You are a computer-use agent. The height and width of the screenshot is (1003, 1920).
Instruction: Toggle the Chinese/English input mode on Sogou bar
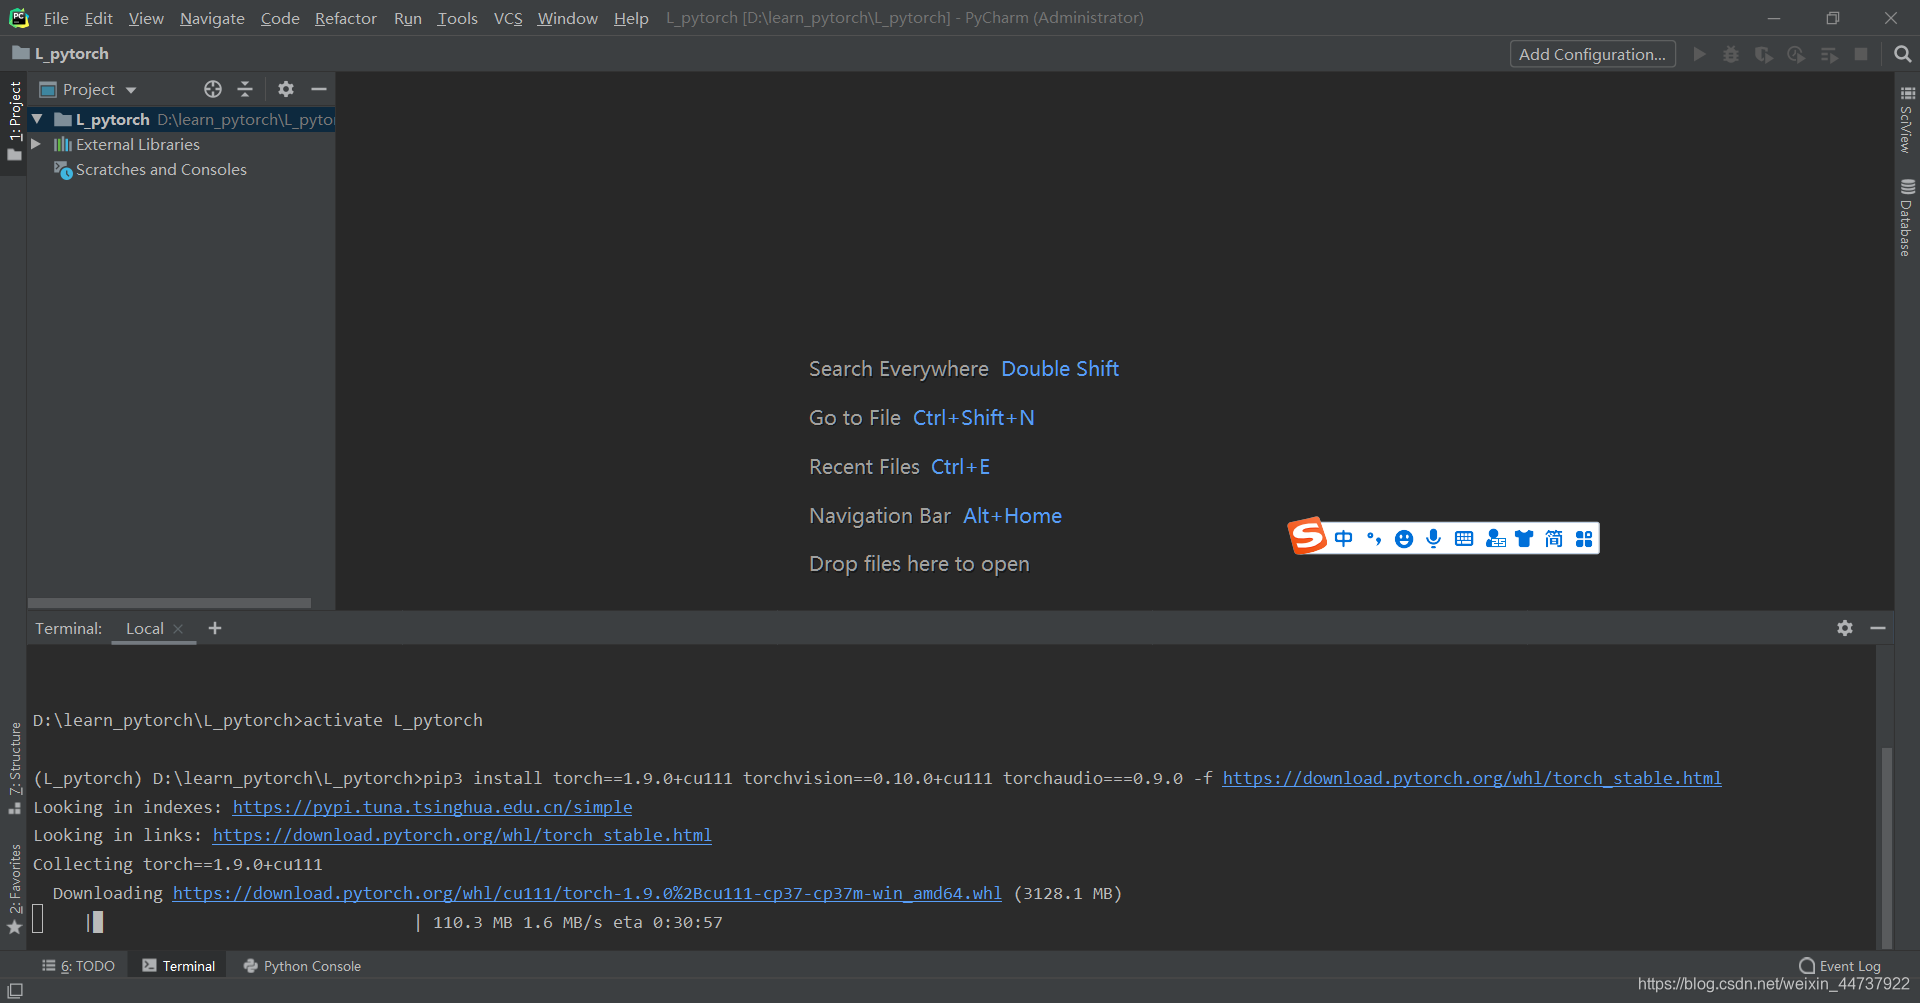(x=1343, y=537)
